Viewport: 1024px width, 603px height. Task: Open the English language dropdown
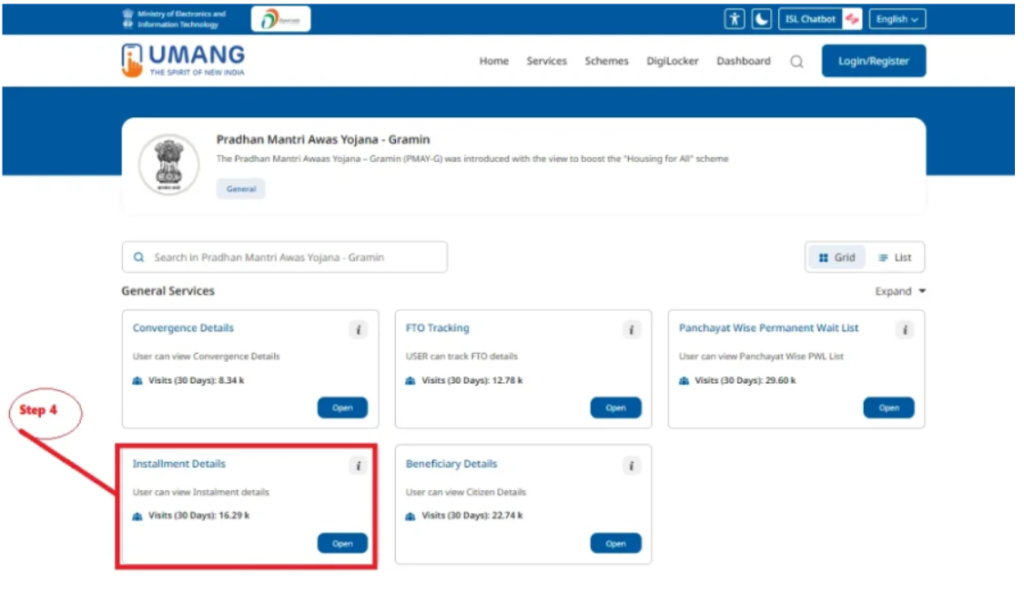897,19
